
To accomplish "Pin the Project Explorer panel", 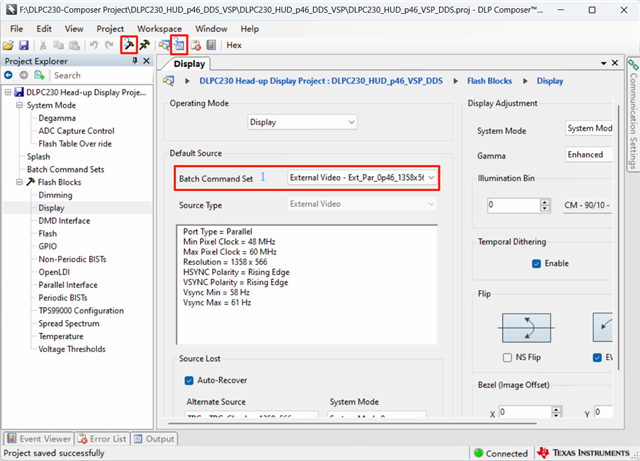I will pos(135,61).
